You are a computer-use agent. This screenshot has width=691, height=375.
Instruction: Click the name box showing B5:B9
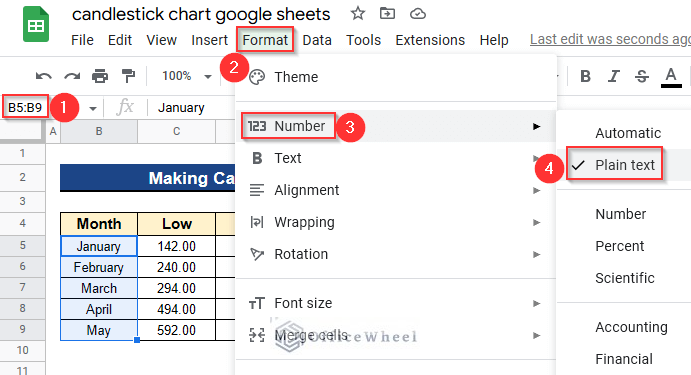coord(25,107)
